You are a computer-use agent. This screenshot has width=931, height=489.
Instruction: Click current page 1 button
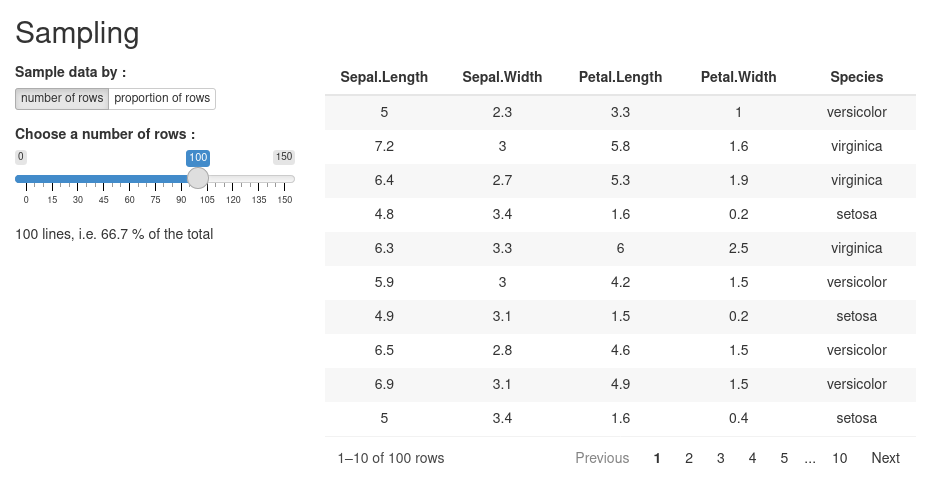click(657, 458)
